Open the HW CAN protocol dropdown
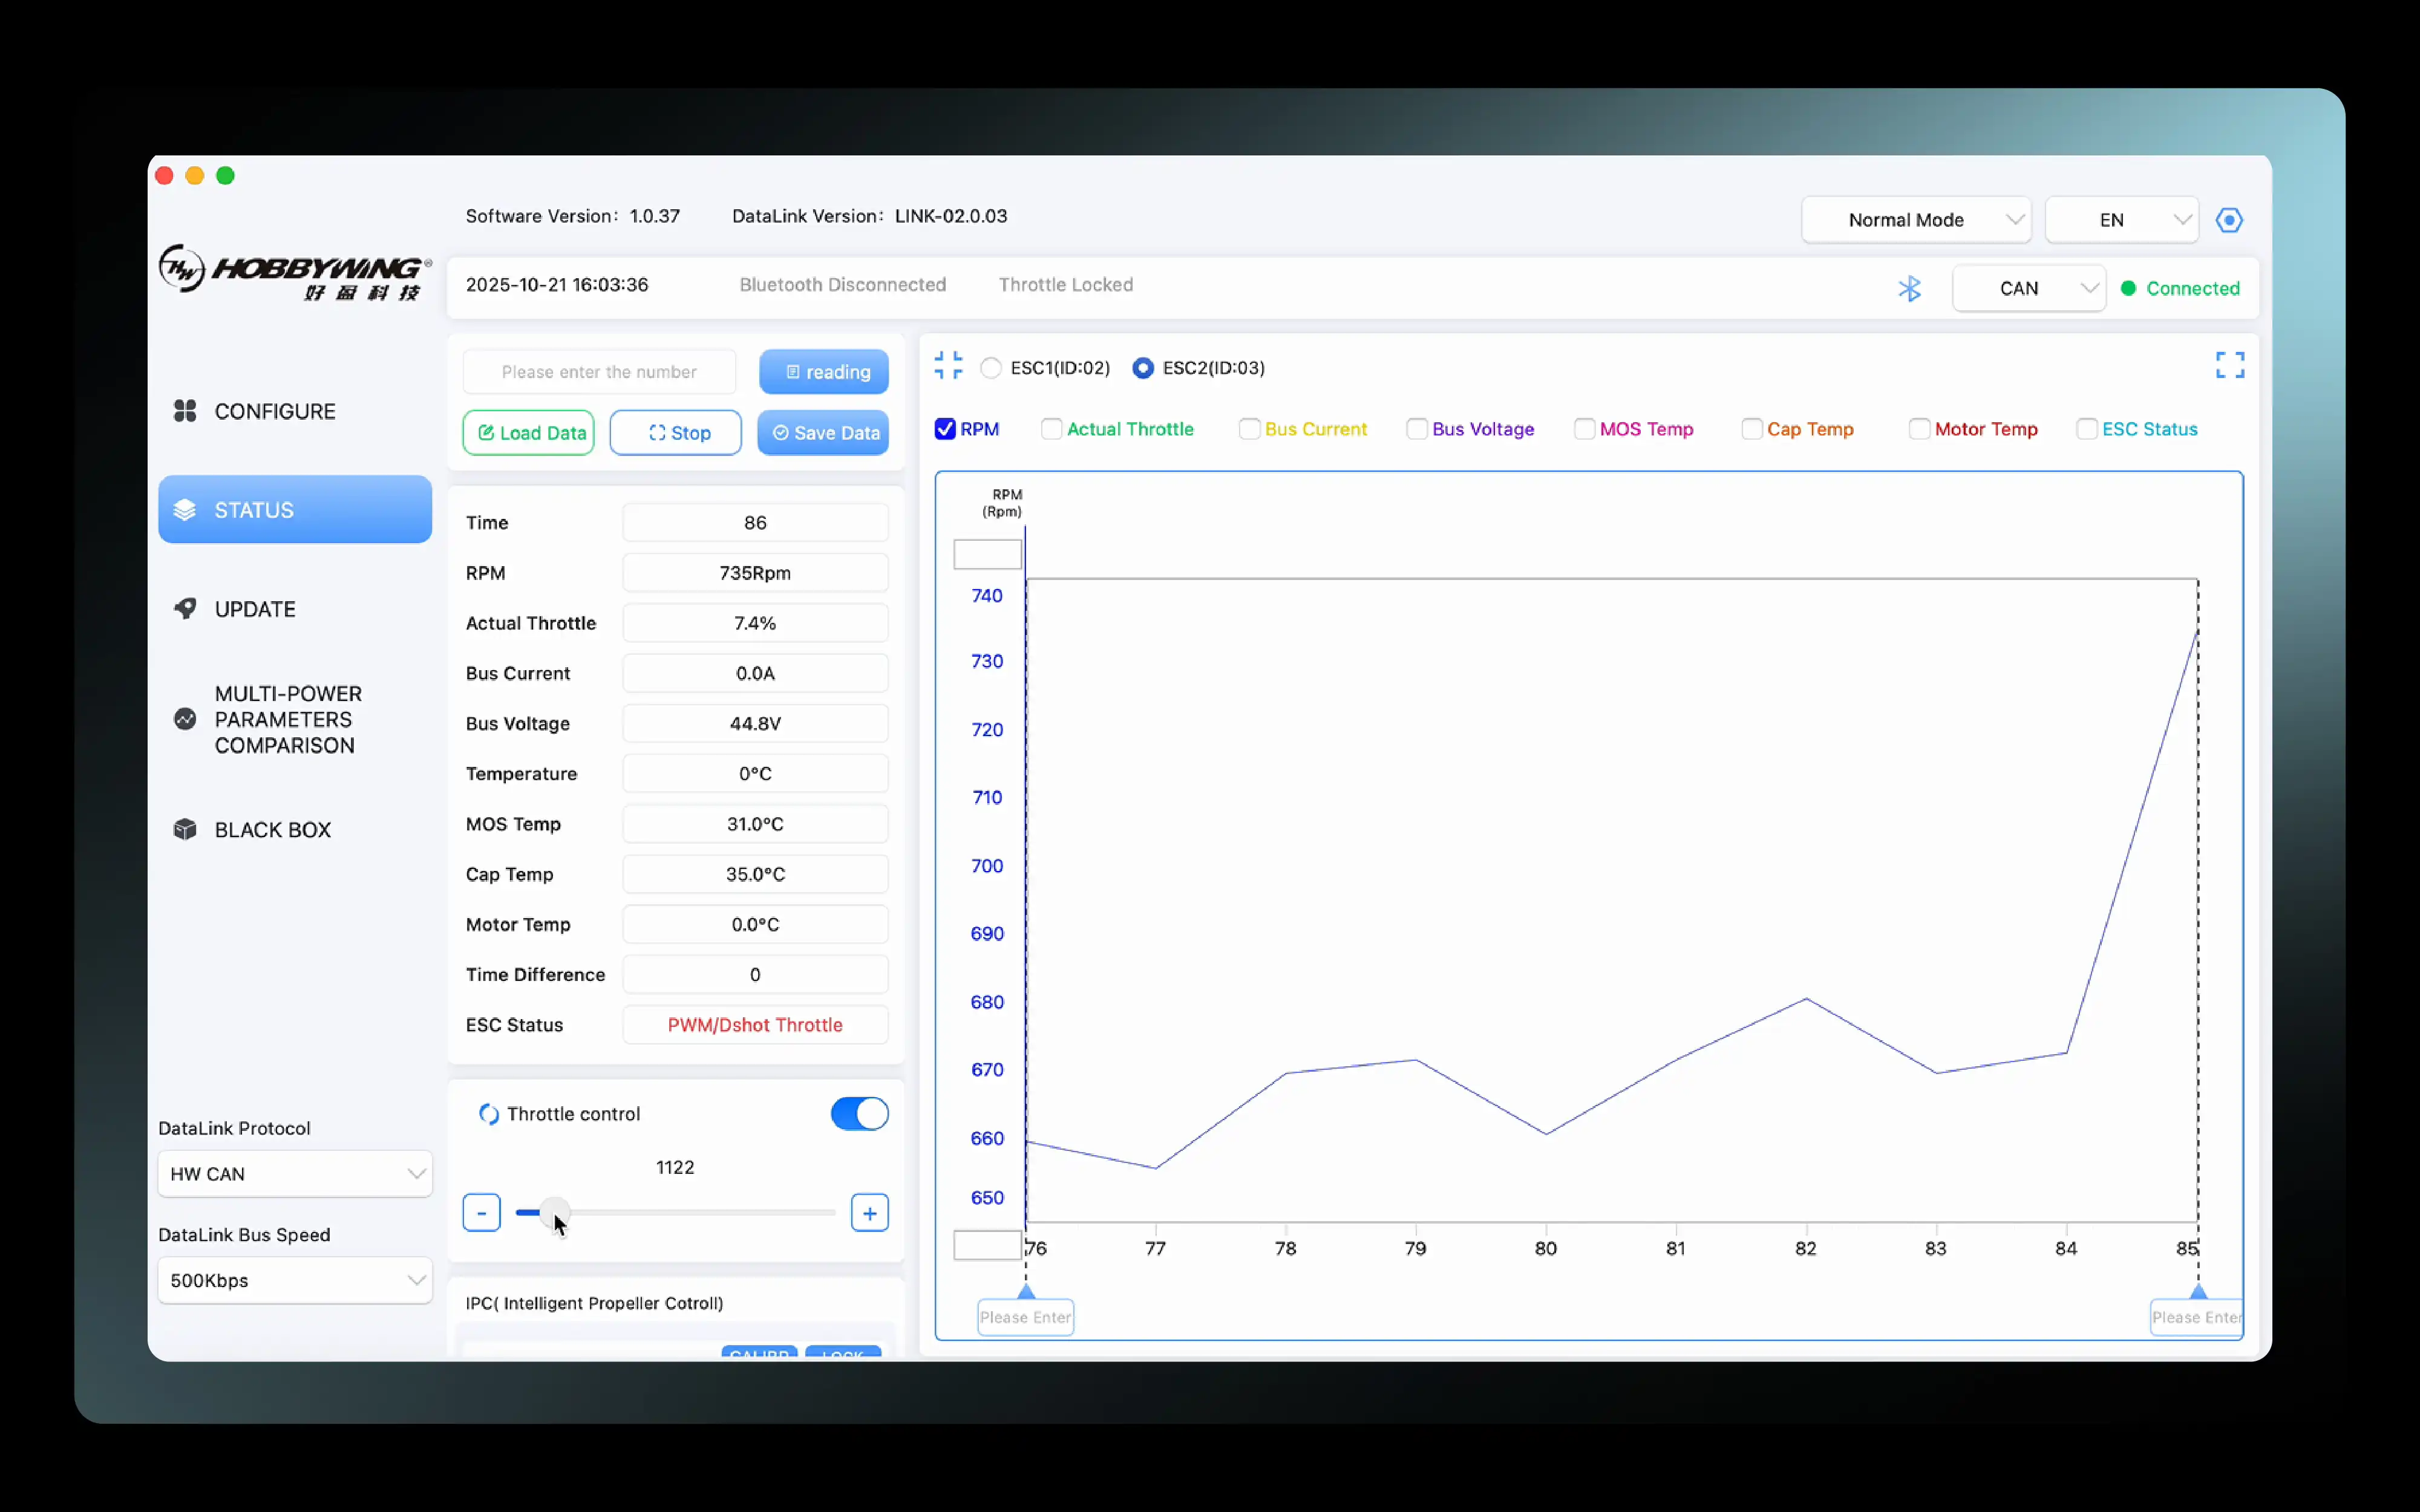Viewport: 2420px width, 1512px height. [295, 1174]
